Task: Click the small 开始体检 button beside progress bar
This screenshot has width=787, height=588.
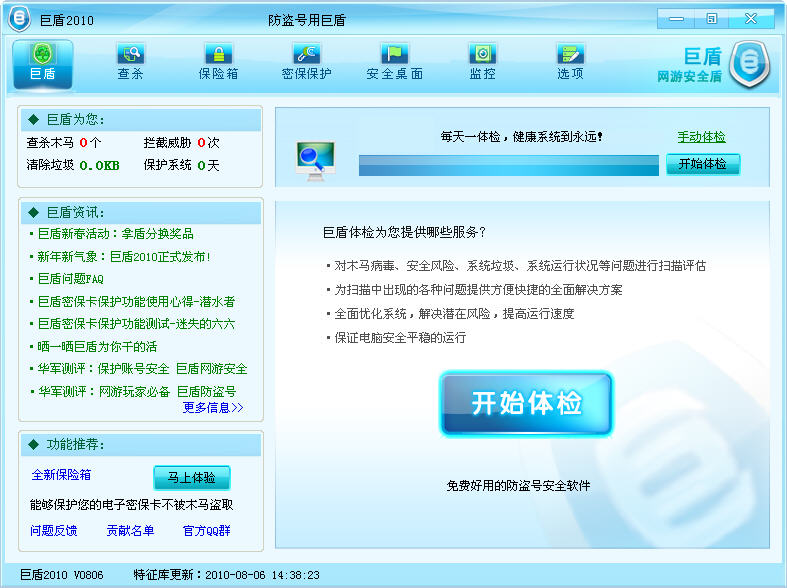Action: click(703, 164)
